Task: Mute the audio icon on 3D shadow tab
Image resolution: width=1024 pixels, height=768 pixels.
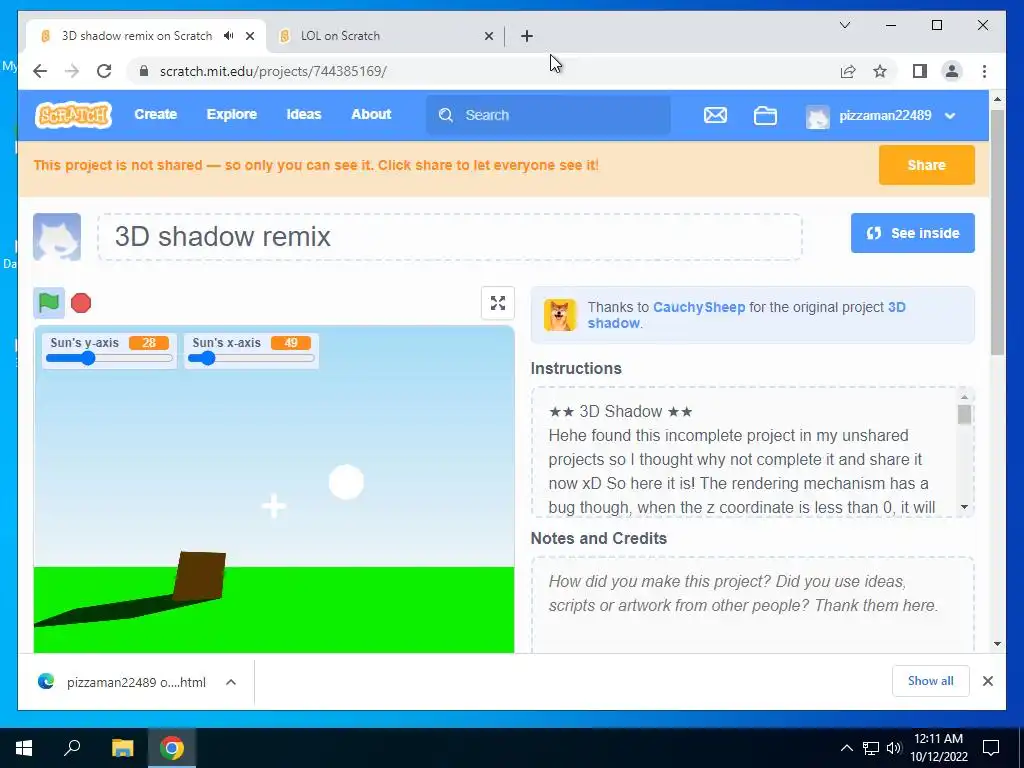Action: click(229, 36)
